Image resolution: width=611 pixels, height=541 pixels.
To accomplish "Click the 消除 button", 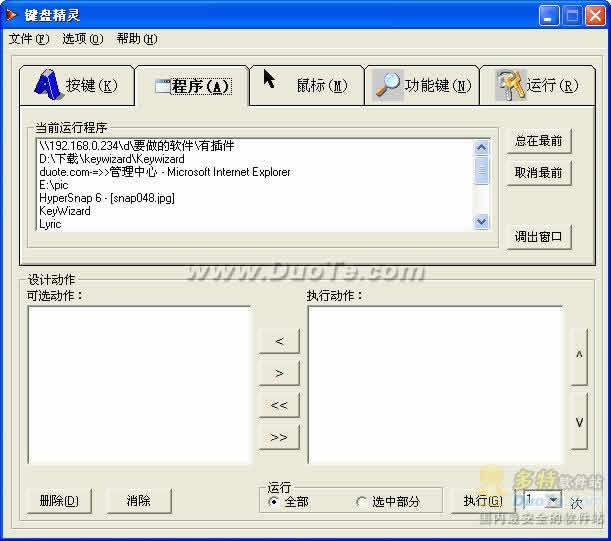I will (x=139, y=501).
